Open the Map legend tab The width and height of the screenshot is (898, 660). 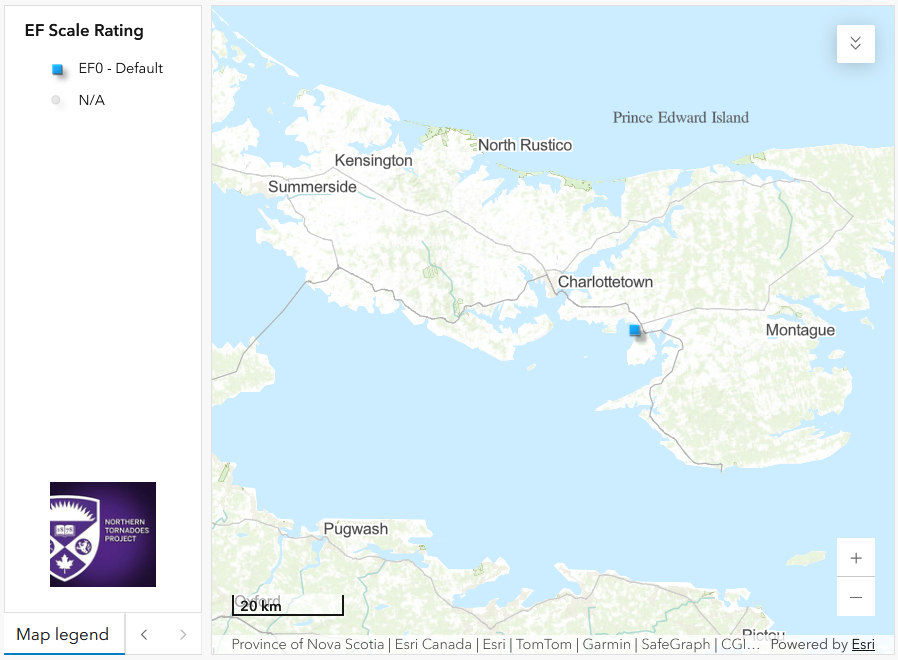point(63,634)
